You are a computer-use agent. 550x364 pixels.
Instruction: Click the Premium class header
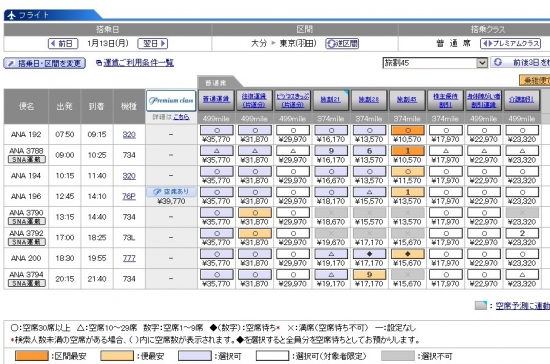(171, 100)
